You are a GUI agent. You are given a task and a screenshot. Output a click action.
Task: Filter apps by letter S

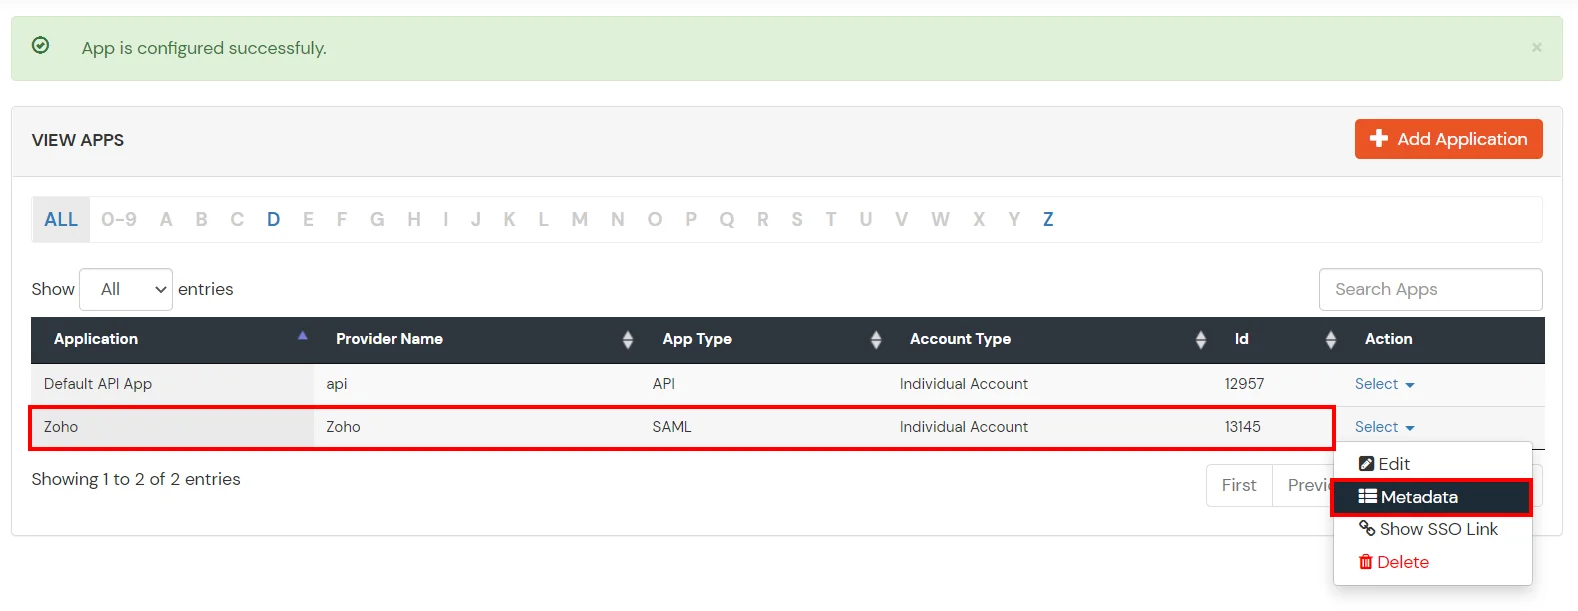[x=797, y=219]
